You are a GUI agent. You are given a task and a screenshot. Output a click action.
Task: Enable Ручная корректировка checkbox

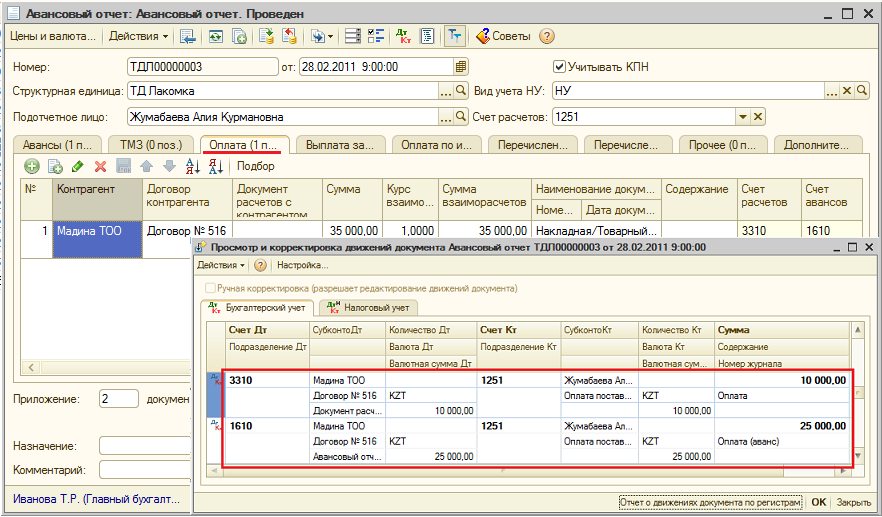(x=209, y=288)
